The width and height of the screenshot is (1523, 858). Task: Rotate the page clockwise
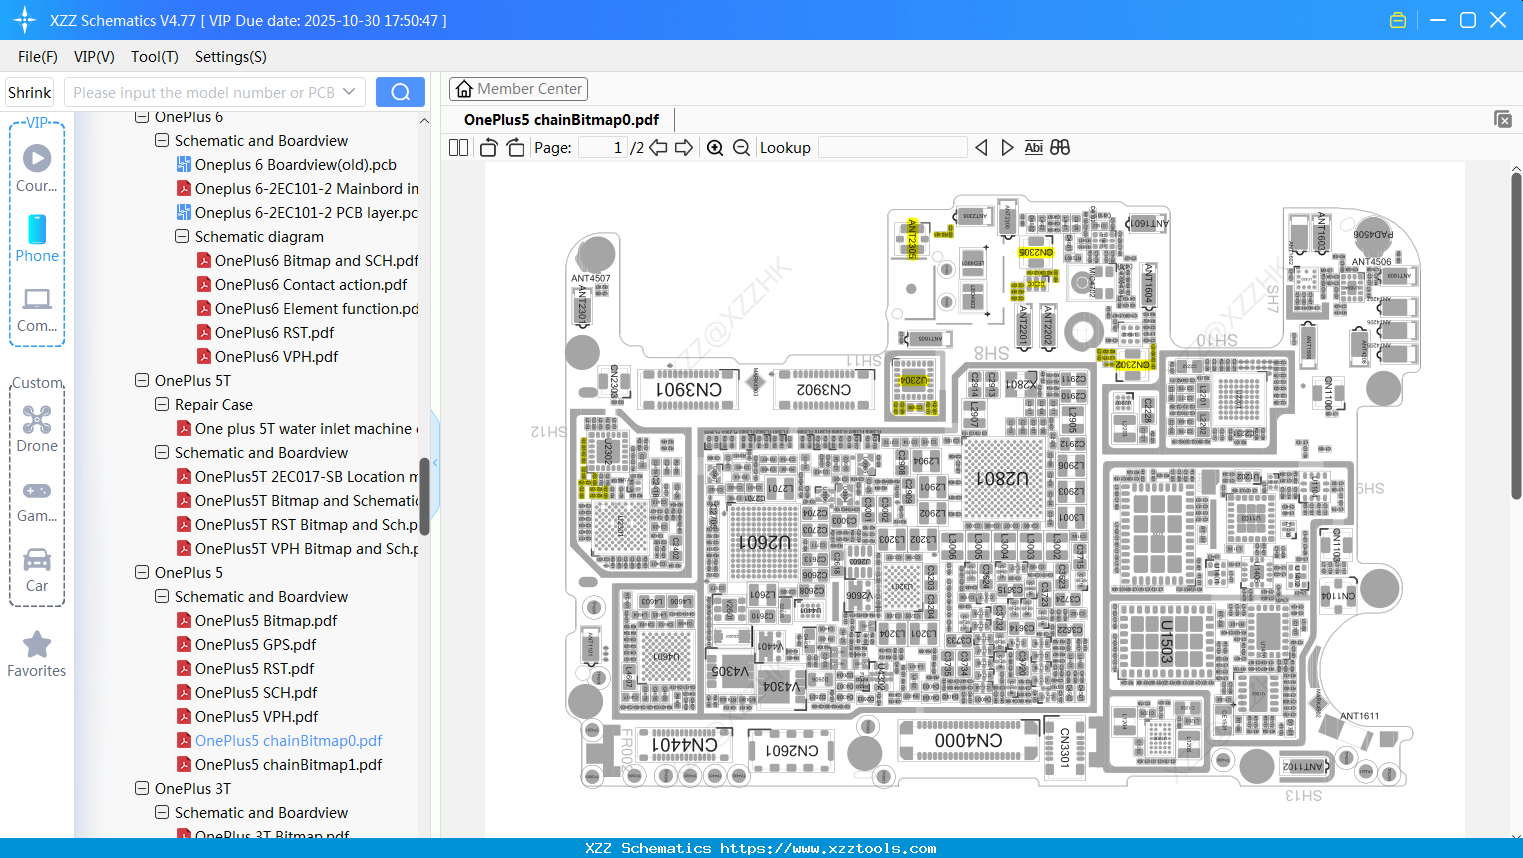516,148
